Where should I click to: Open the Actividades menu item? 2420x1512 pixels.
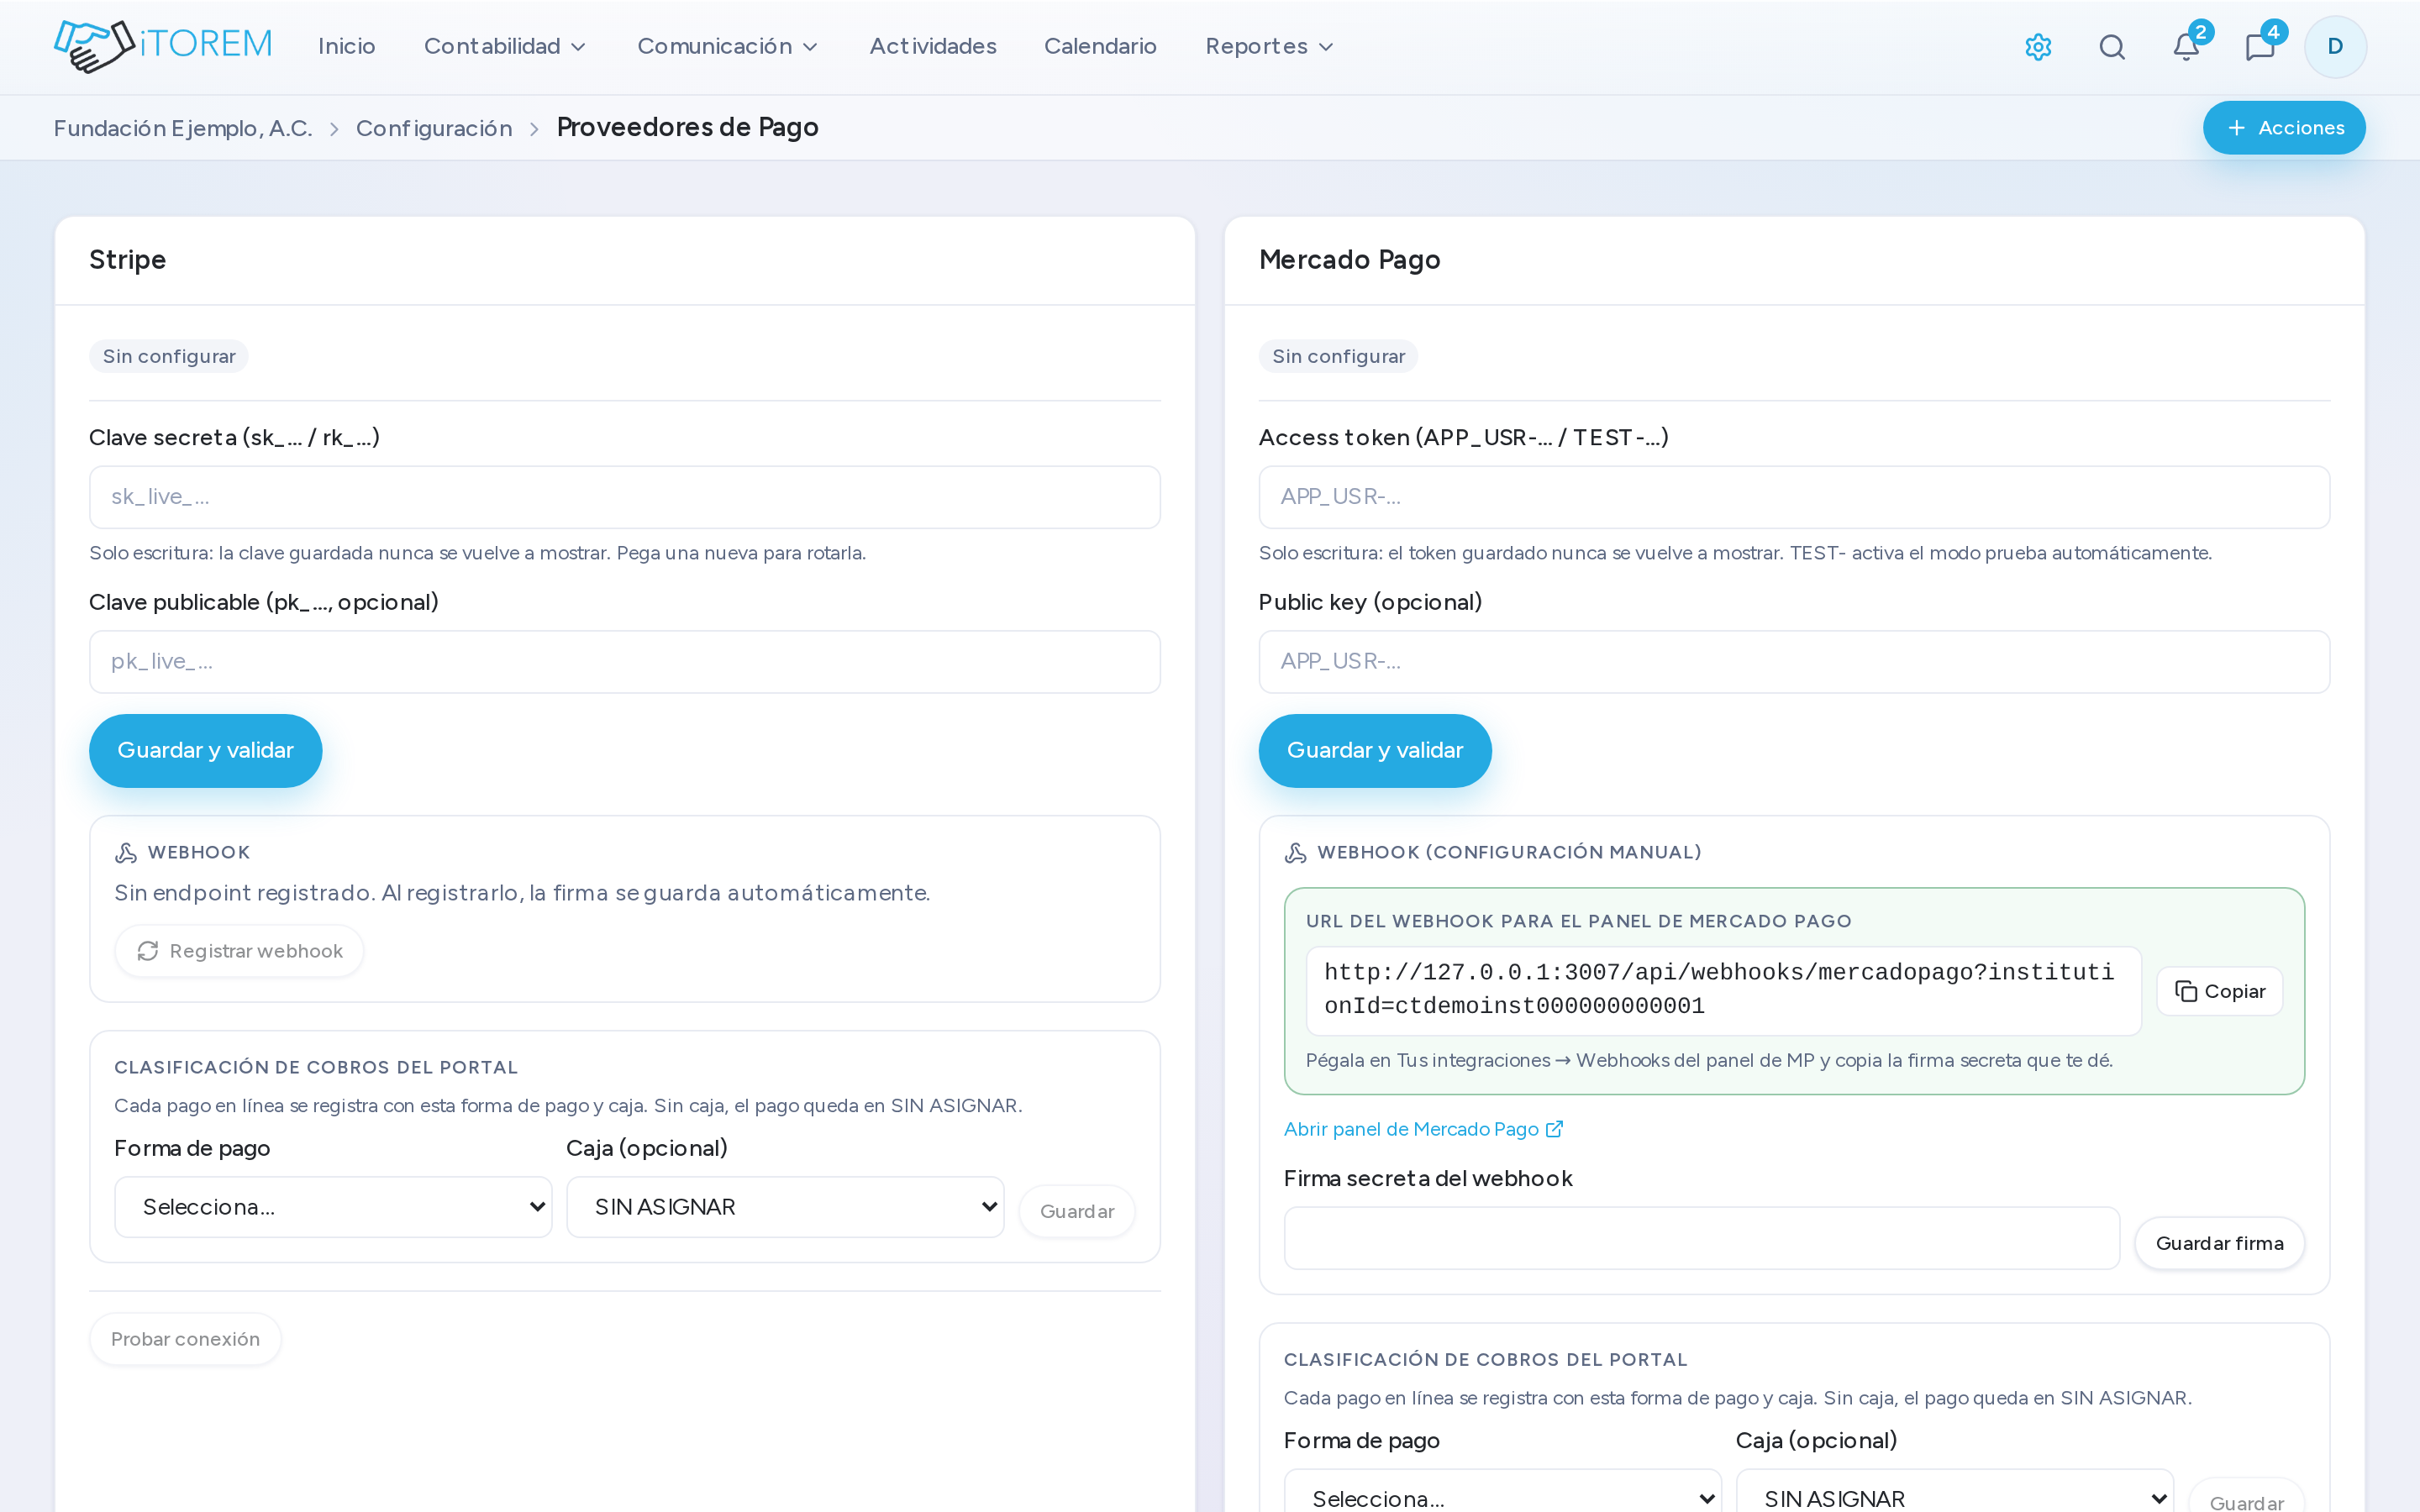pos(933,46)
